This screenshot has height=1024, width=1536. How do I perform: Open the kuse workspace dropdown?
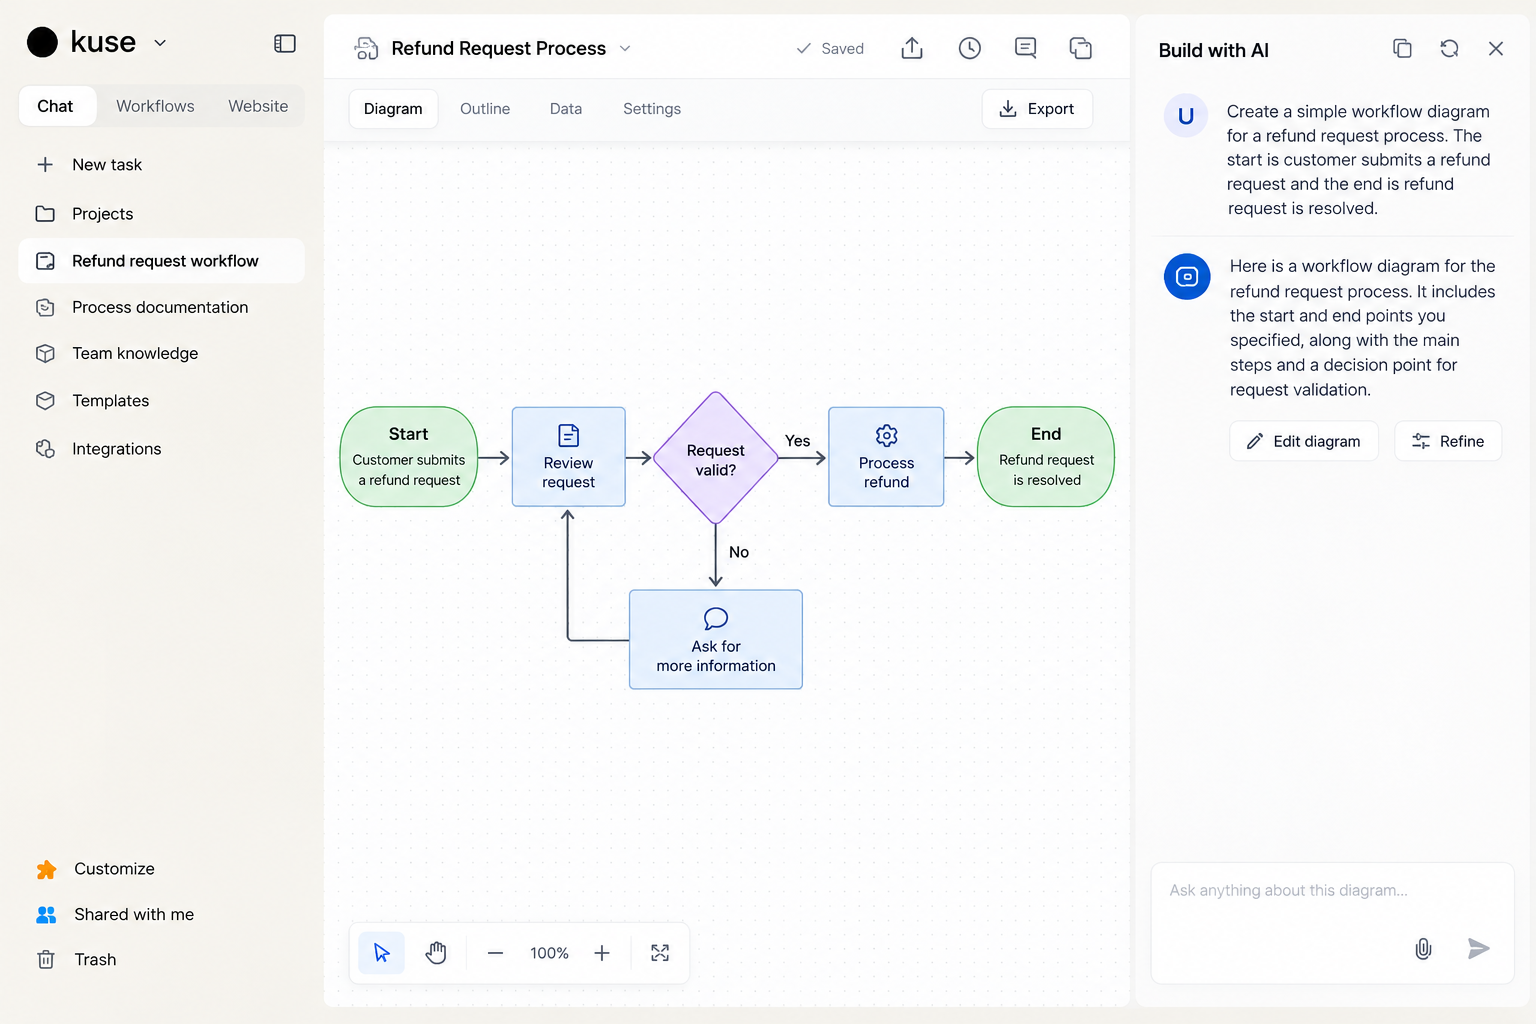[160, 43]
